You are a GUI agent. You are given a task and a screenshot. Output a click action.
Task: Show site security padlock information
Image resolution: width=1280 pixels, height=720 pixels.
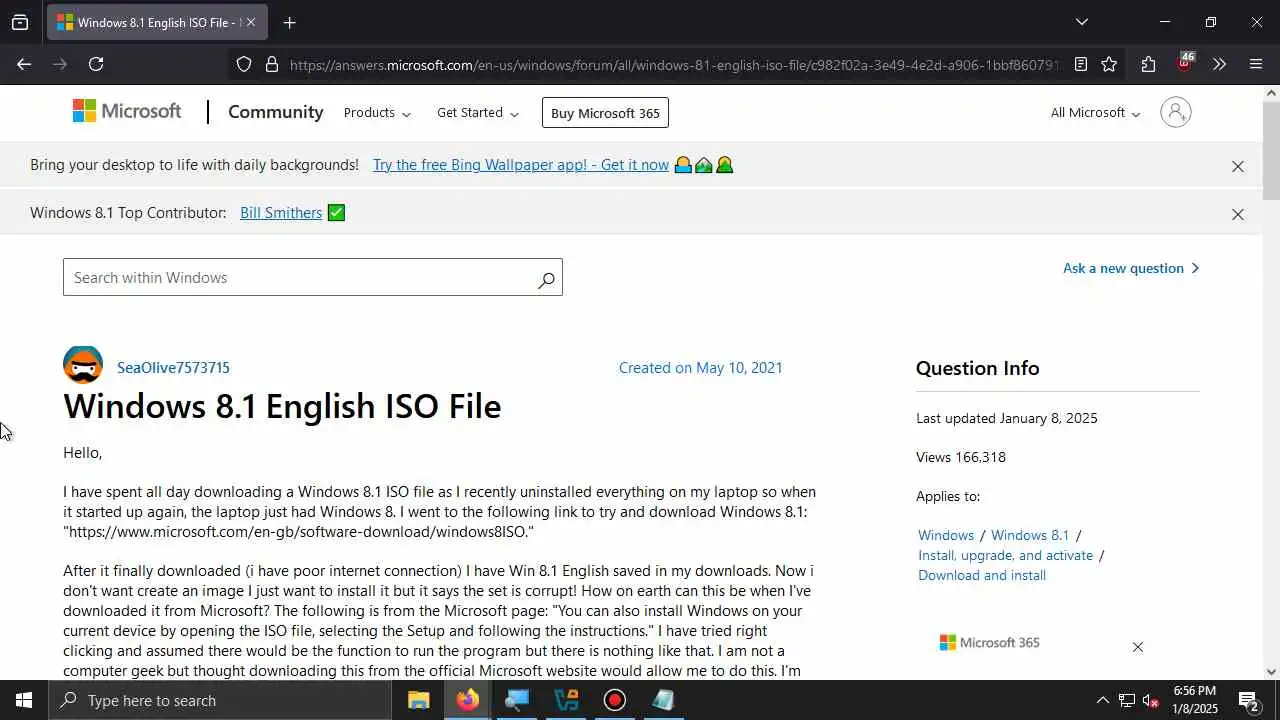[x=271, y=64]
